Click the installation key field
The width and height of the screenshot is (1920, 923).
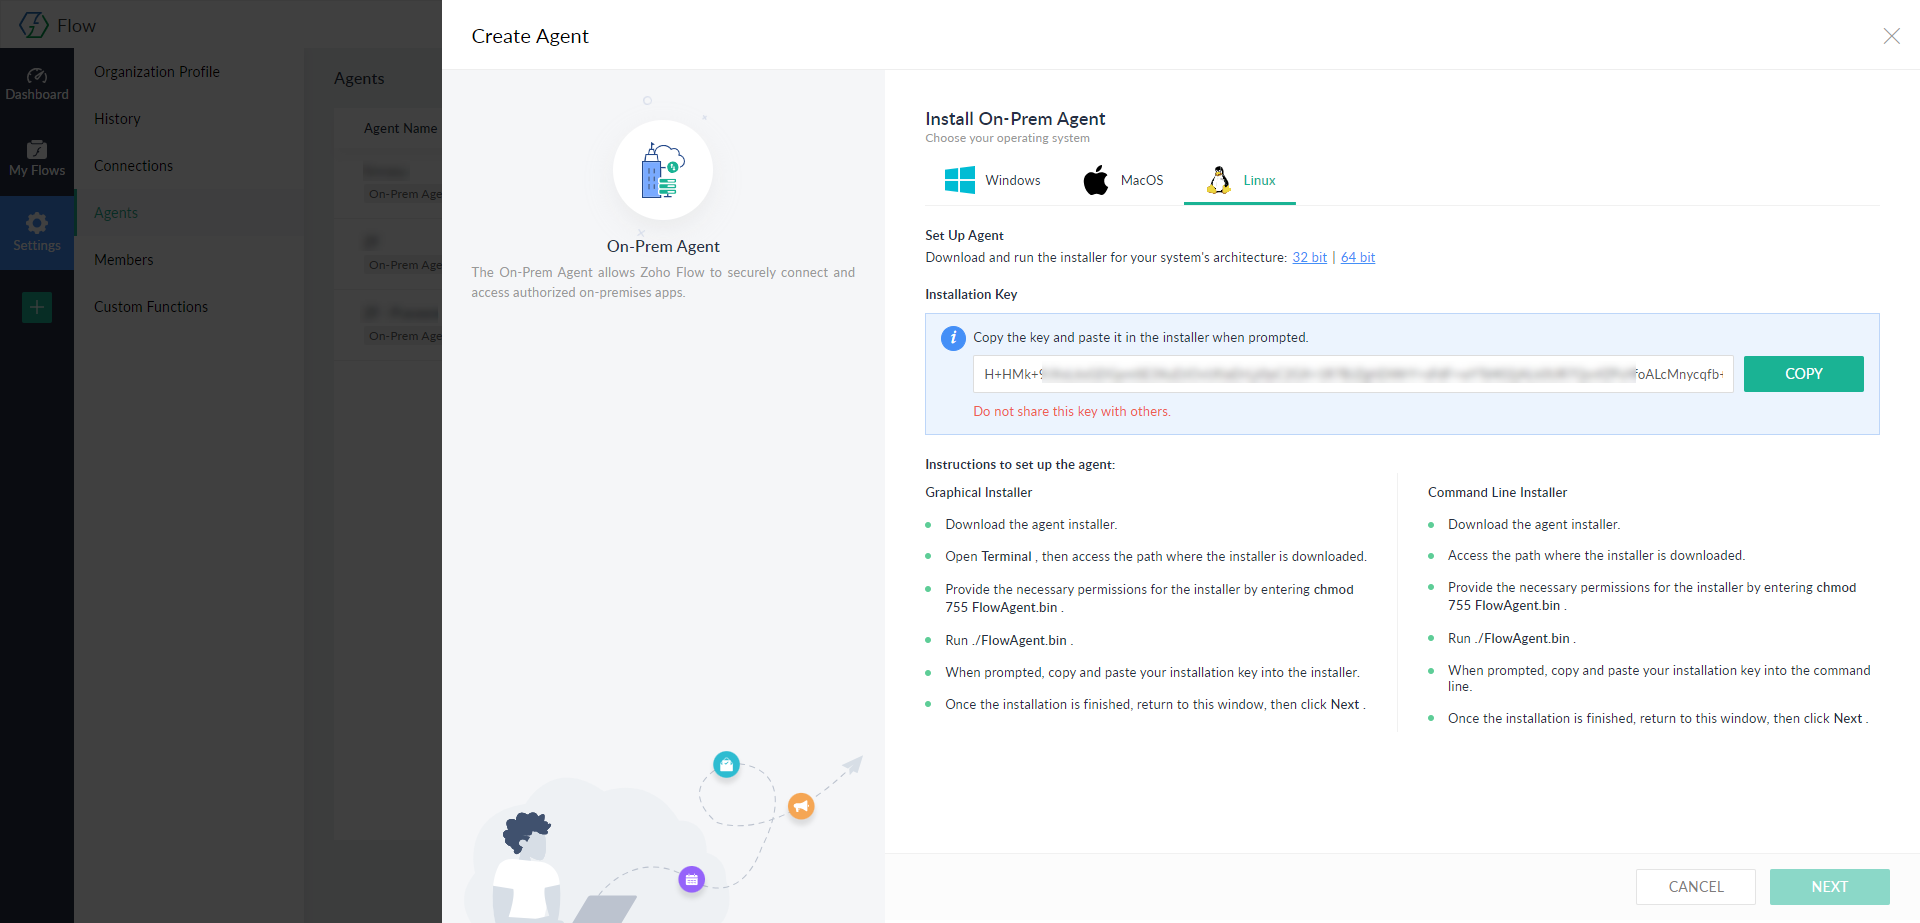click(1353, 374)
